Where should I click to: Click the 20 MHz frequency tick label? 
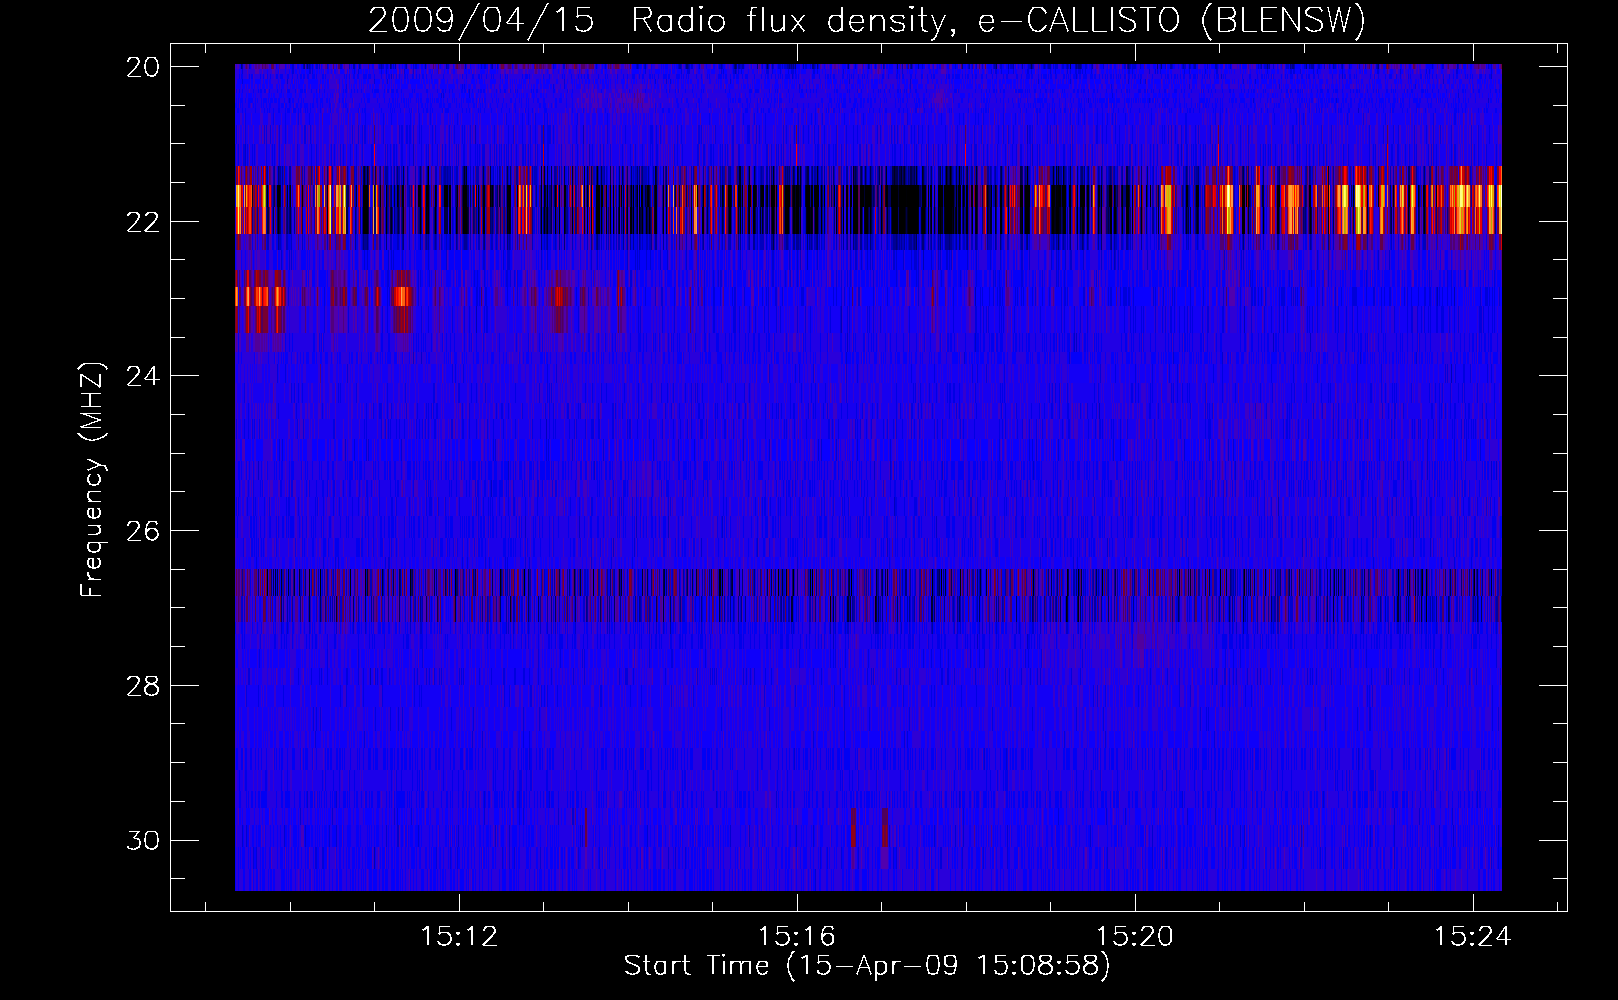(143, 66)
